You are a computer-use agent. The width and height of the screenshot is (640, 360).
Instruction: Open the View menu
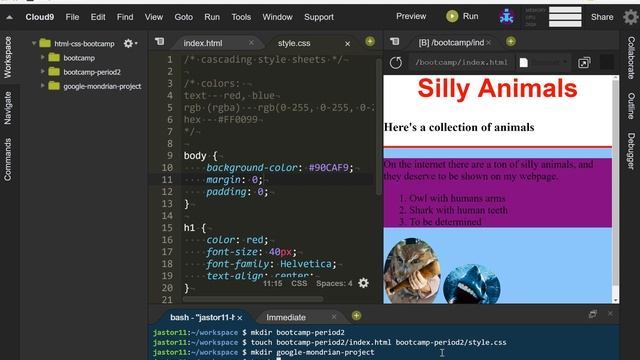tap(153, 17)
